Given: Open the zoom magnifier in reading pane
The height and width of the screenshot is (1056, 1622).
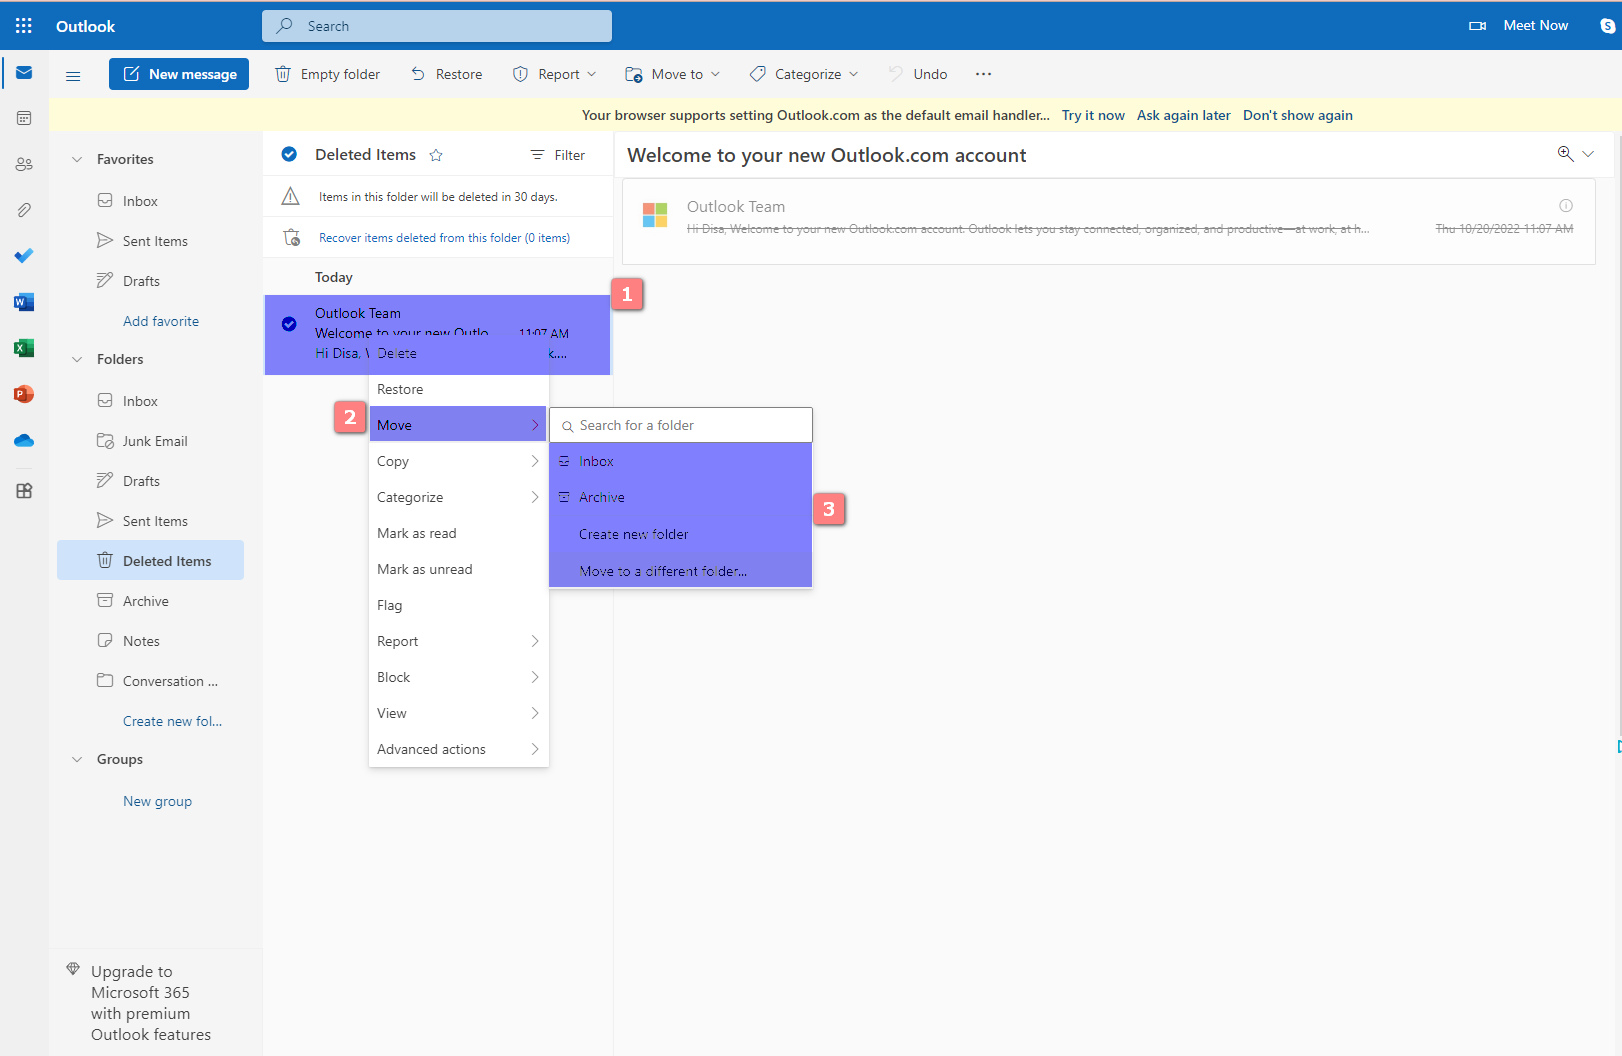Looking at the screenshot, I should tap(1565, 153).
